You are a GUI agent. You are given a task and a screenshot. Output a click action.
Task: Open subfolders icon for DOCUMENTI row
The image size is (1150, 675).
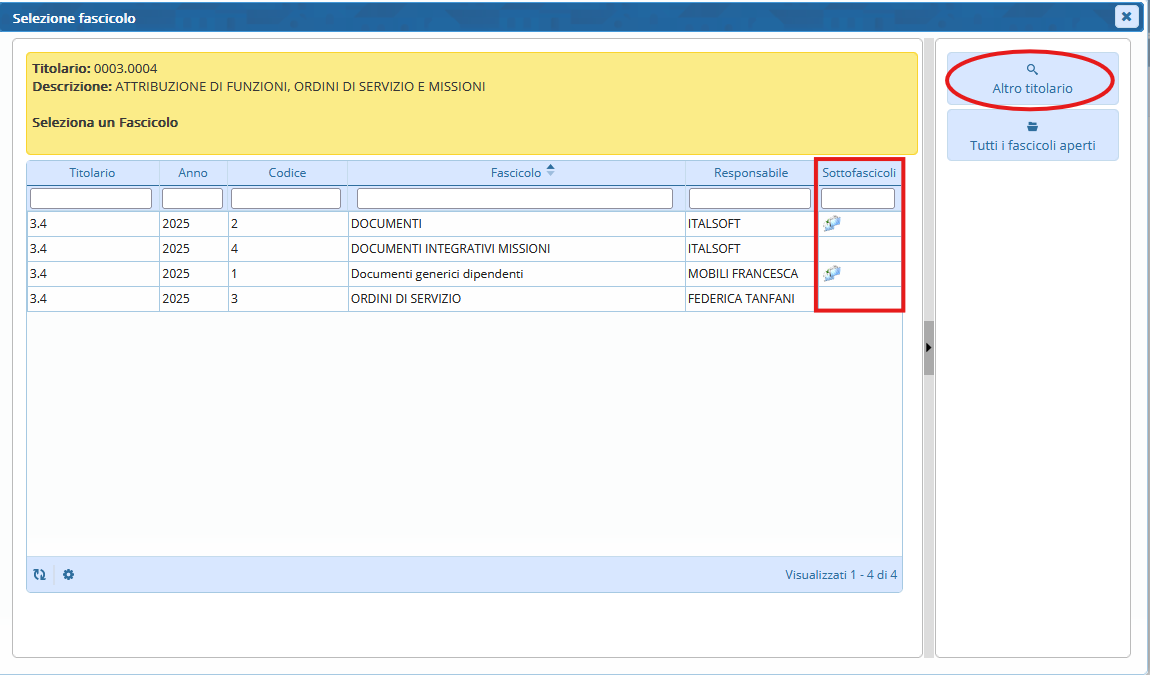pyautogui.click(x=831, y=223)
